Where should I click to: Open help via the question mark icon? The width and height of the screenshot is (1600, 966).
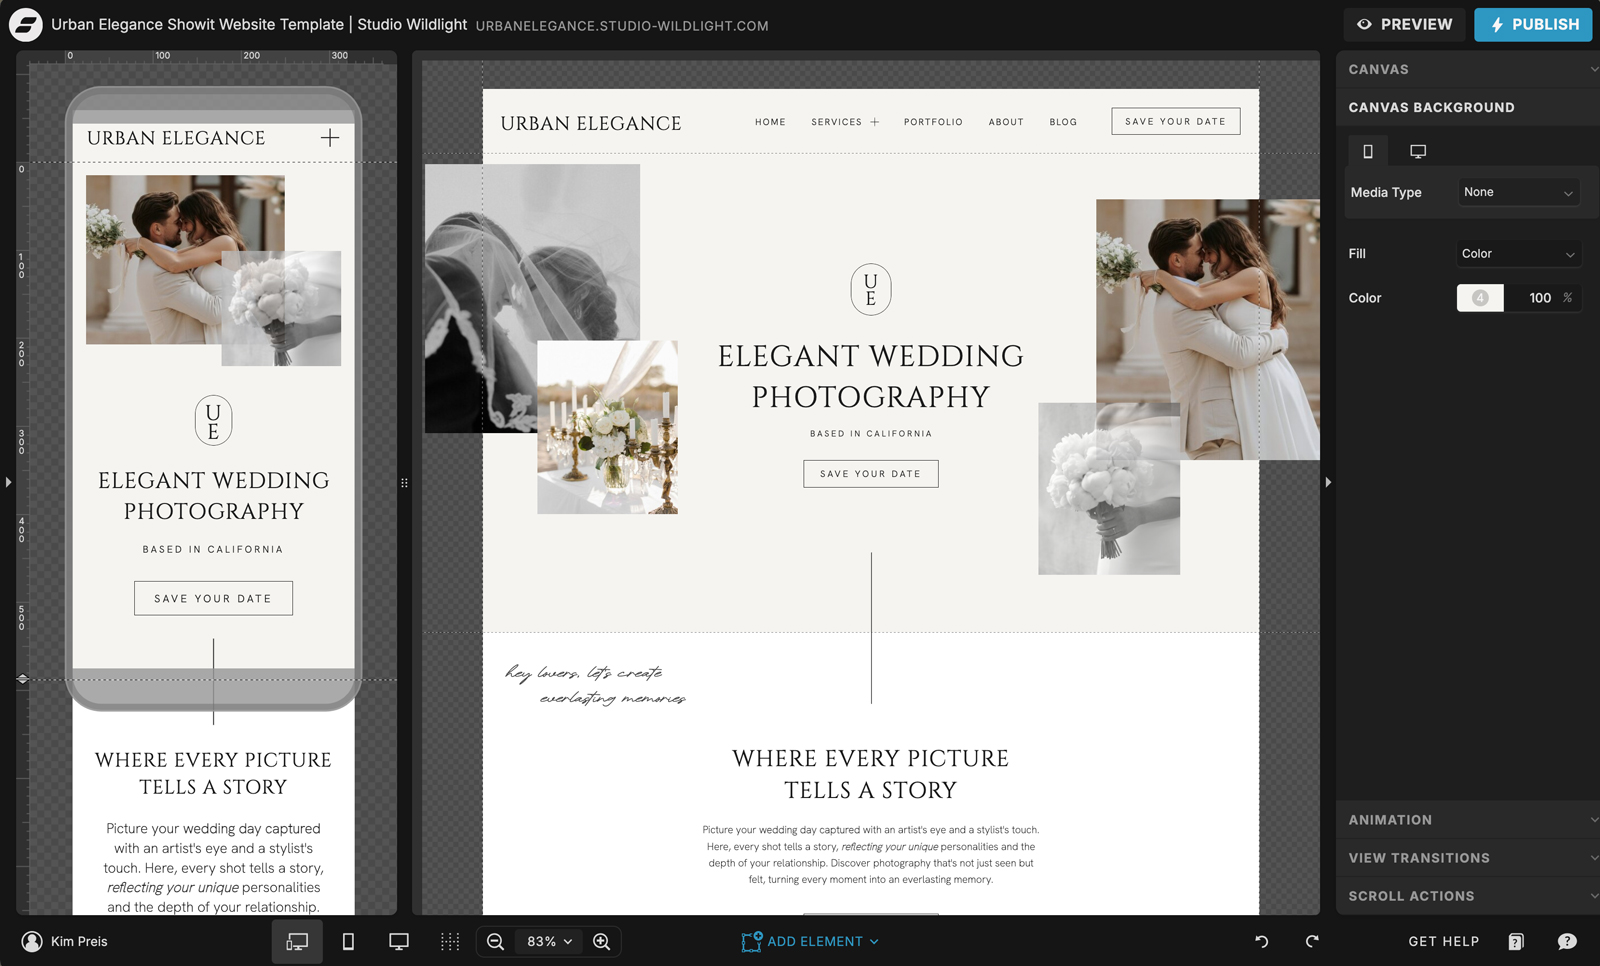1567,941
